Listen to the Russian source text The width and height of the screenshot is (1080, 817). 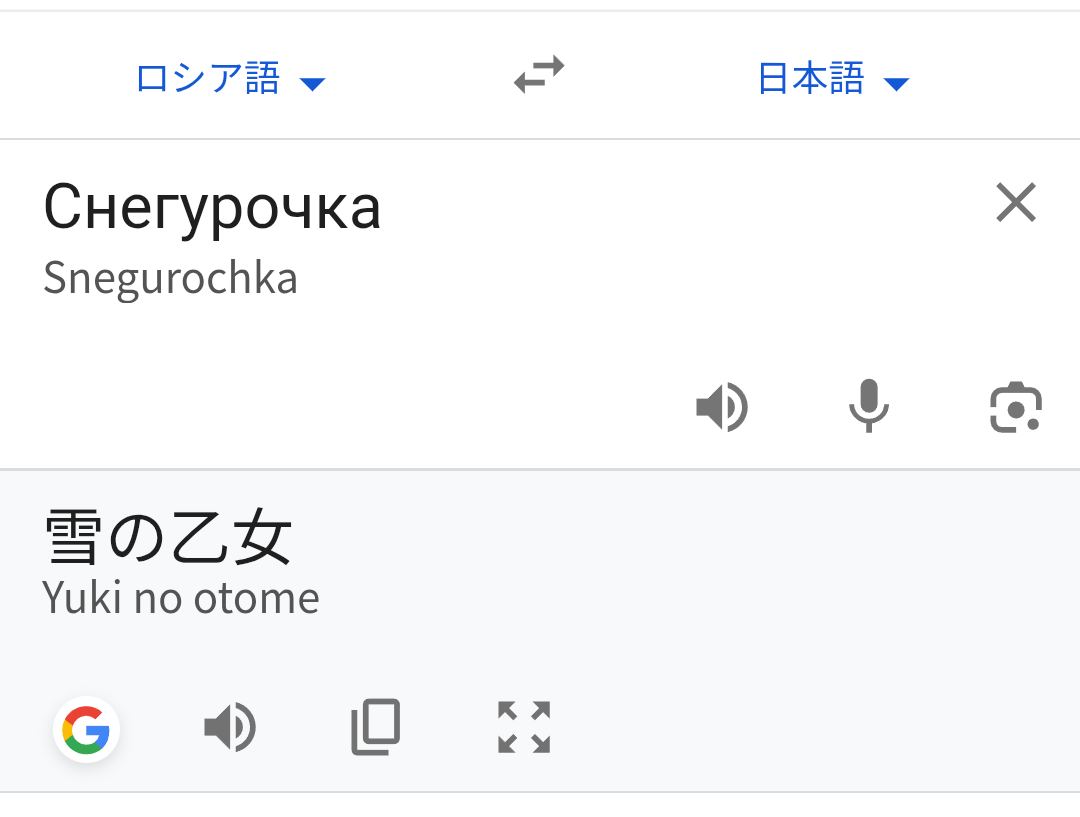pos(721,408)
